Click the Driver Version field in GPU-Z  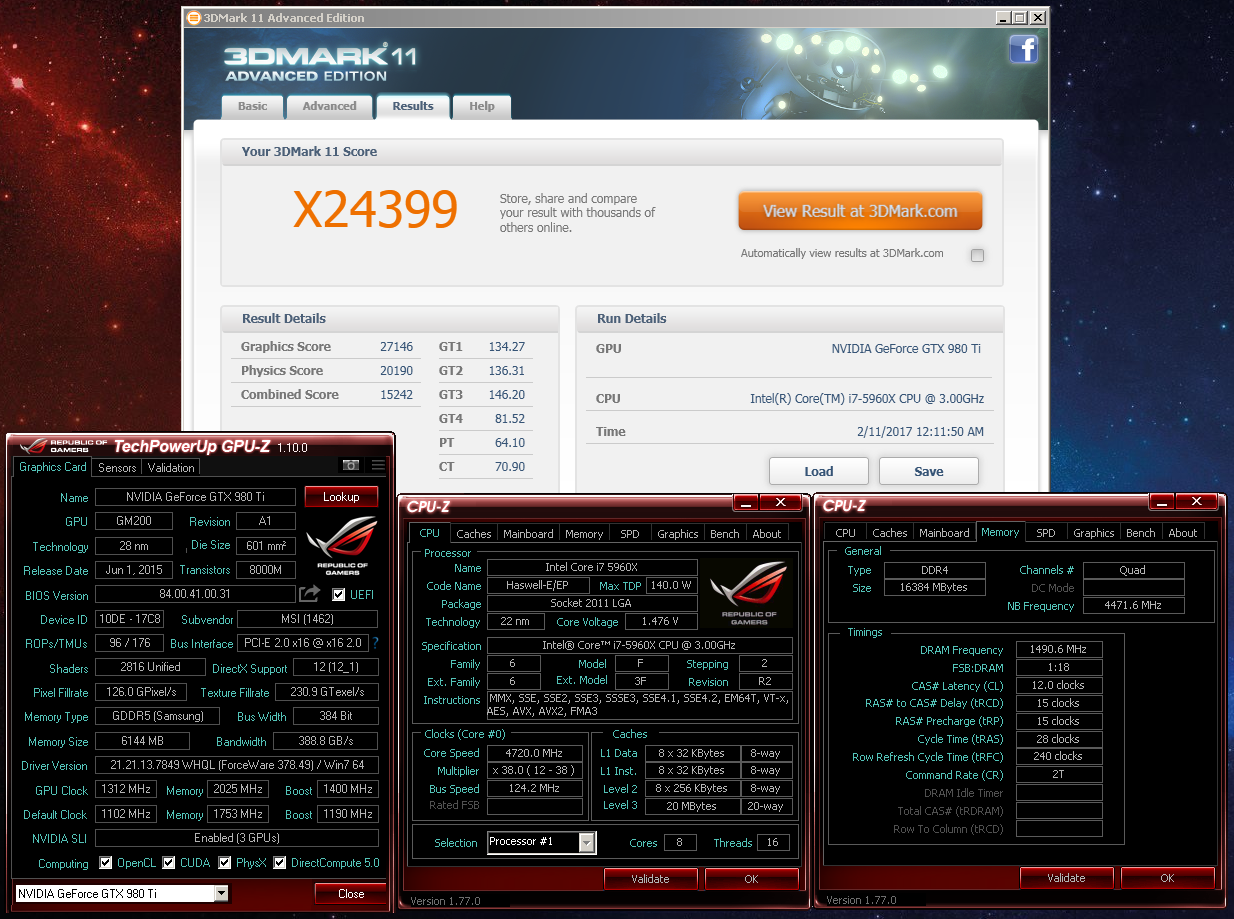237,765
